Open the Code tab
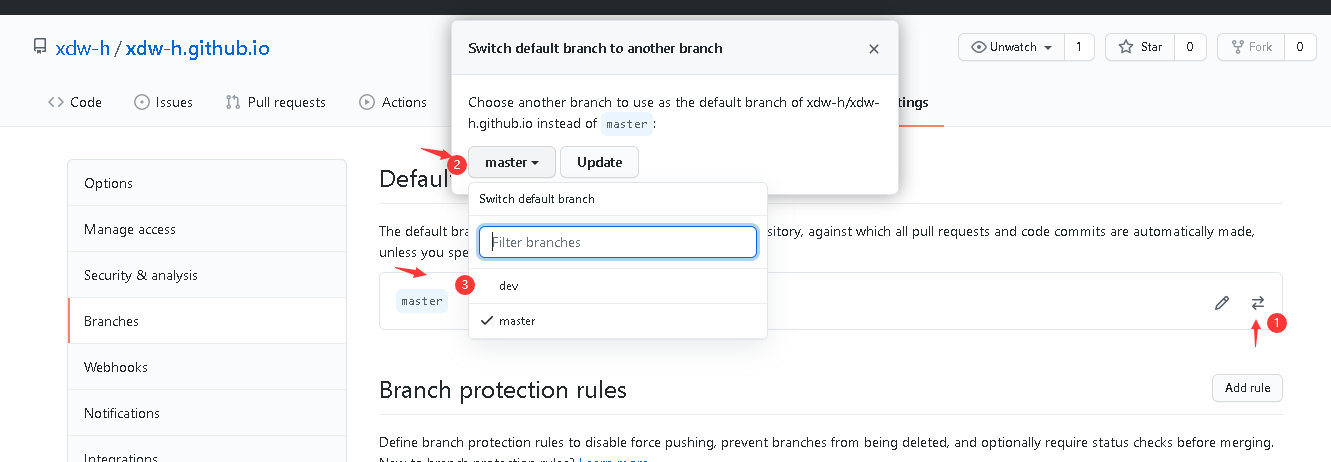The image size is (1331, 462). [x=75, y=102]
